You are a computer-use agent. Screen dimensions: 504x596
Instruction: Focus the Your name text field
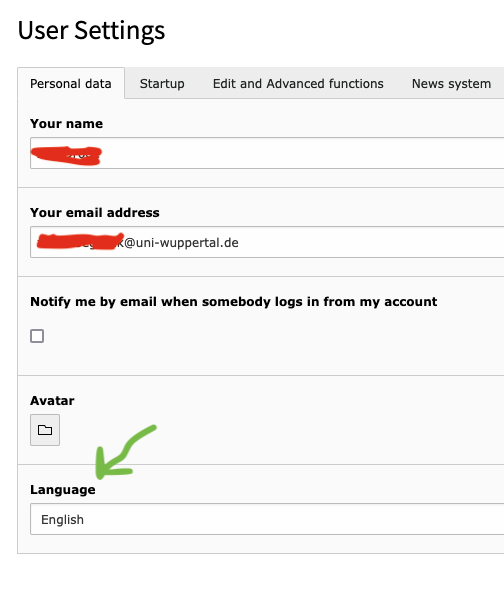[x=267, y=153]
